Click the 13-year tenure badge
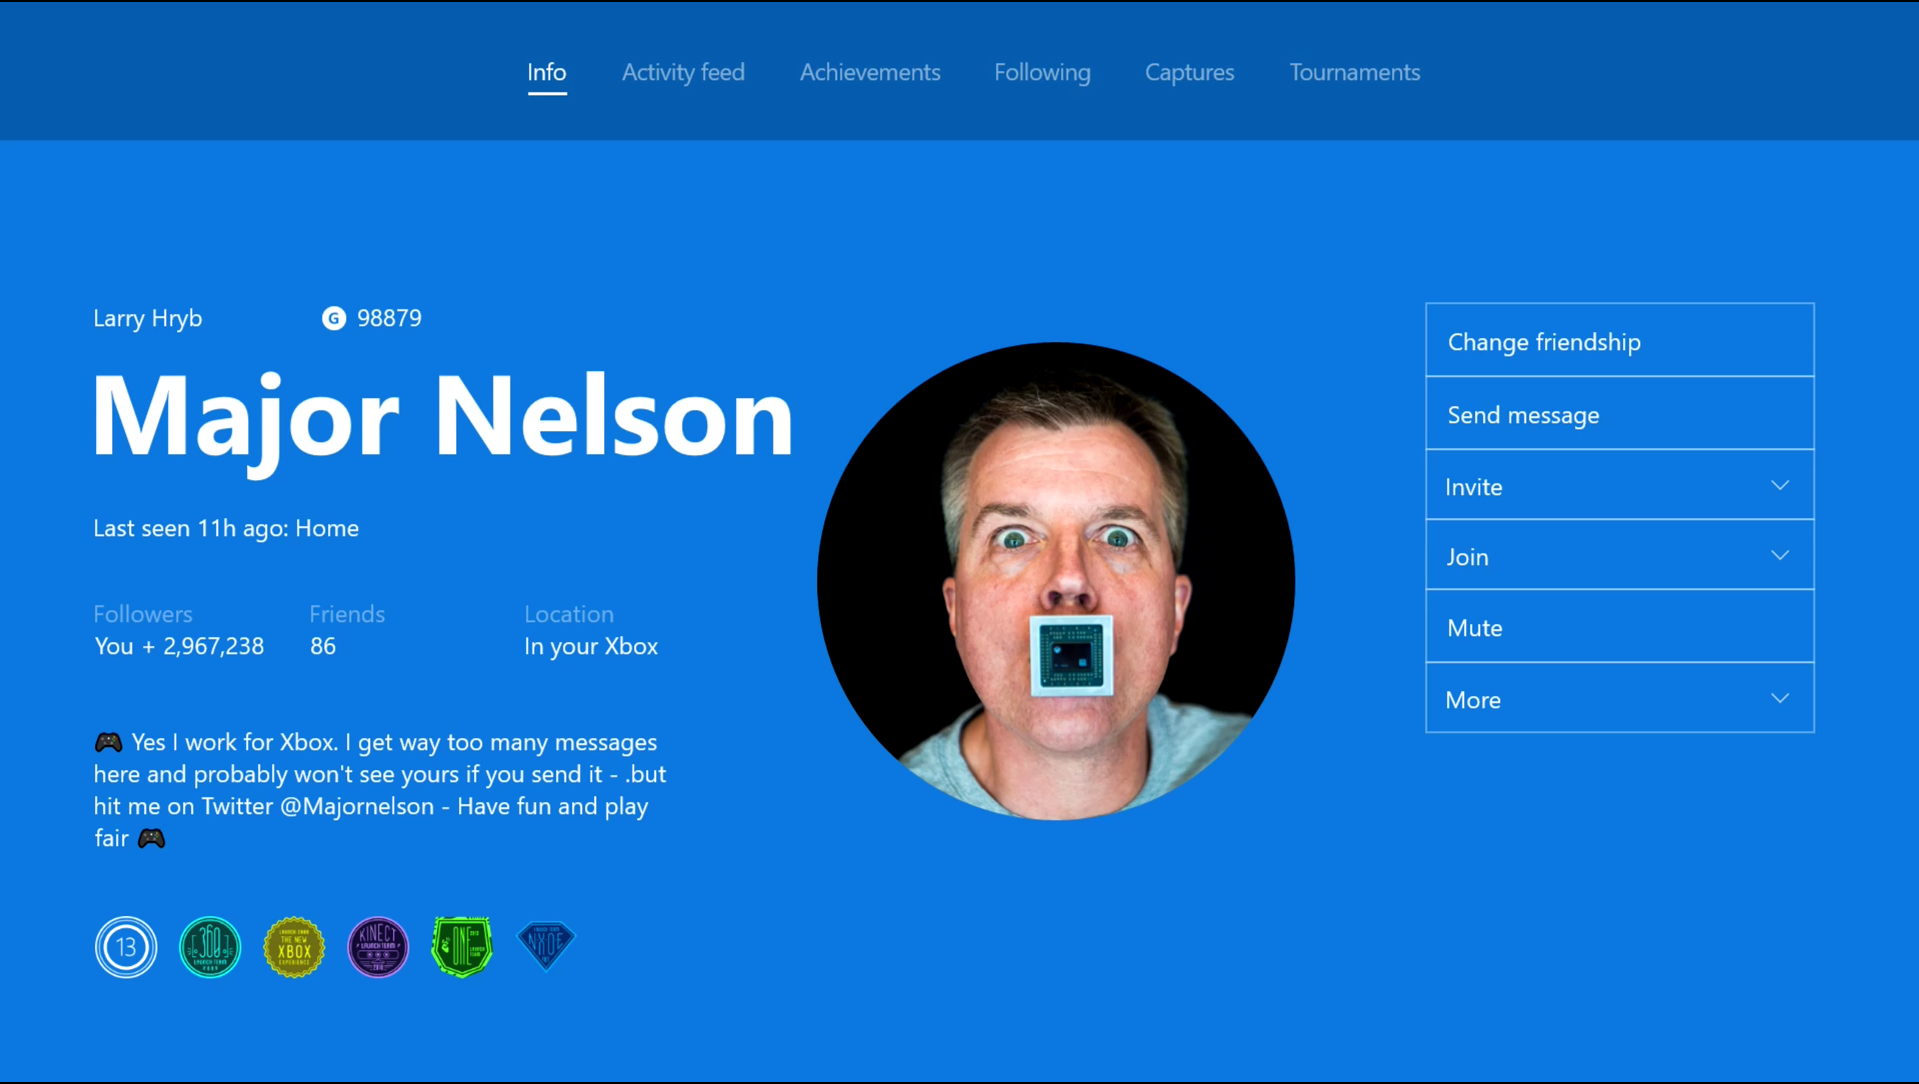 [126, 946]
